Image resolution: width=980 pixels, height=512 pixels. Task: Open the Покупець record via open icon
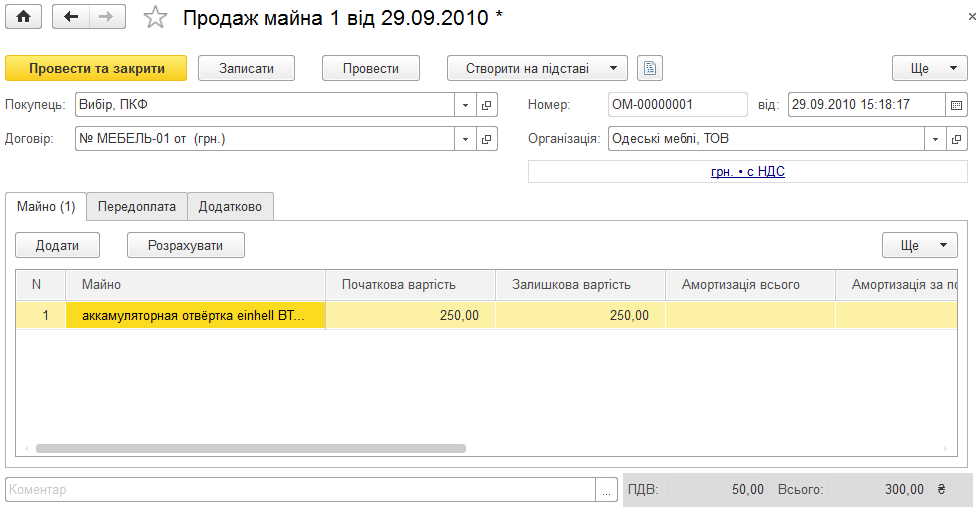point(486,105)
